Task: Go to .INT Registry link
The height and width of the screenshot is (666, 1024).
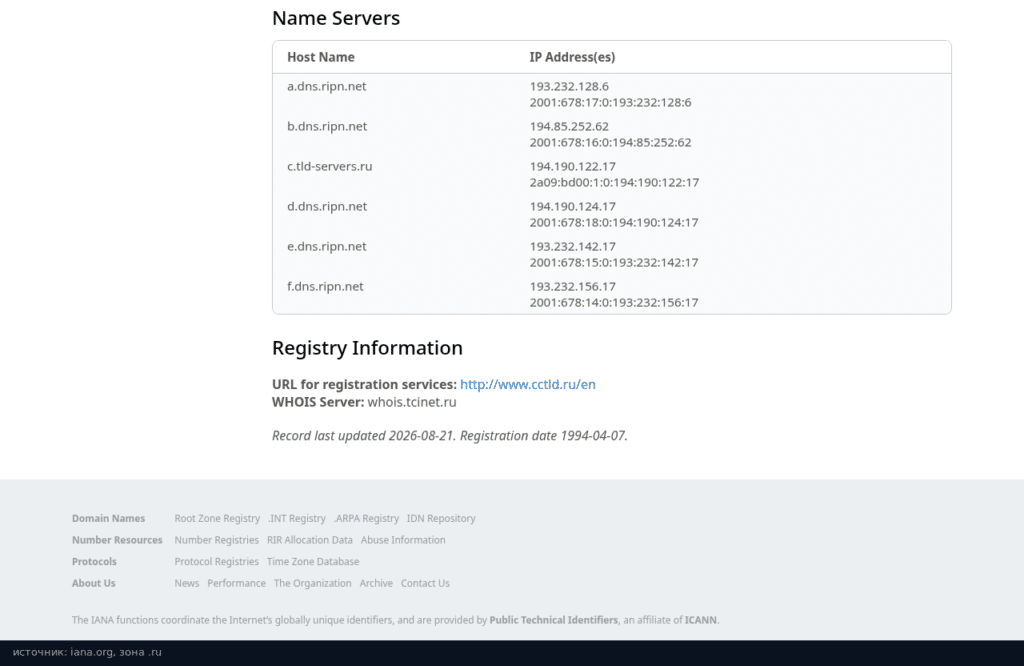Action: coord(296,518)
